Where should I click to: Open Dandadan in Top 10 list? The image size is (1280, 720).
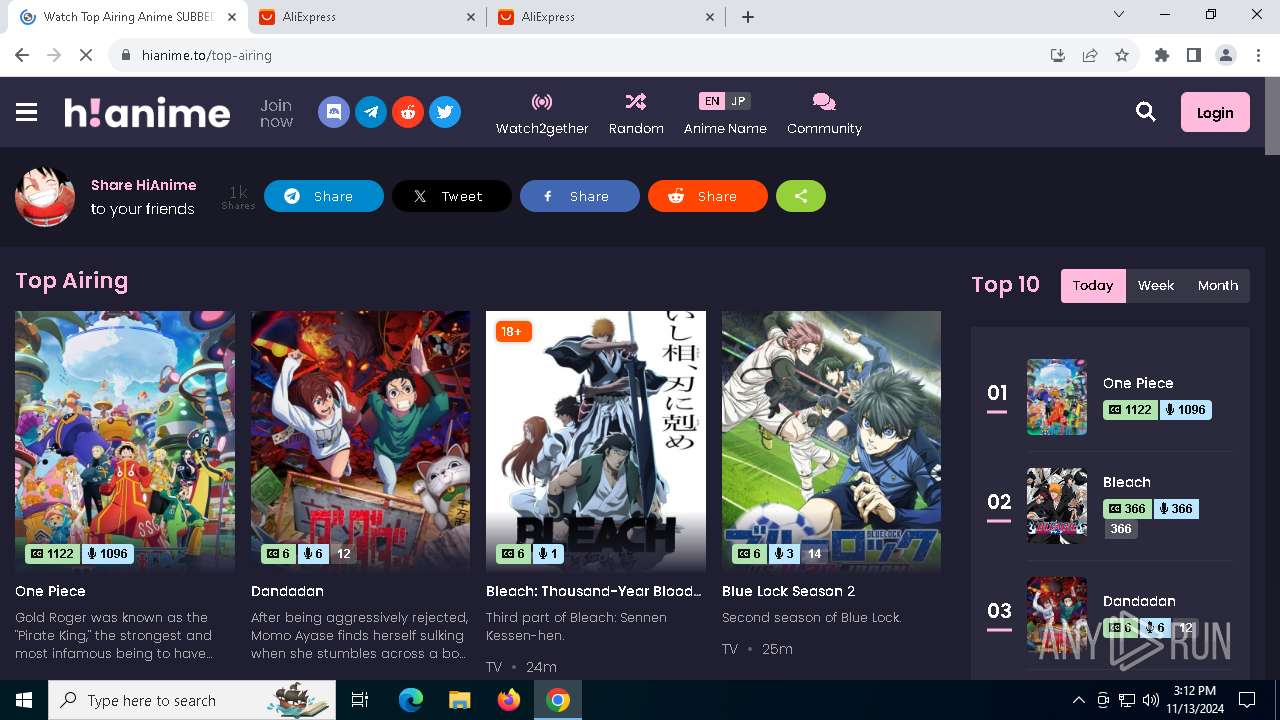click(x=1139, y=601)
